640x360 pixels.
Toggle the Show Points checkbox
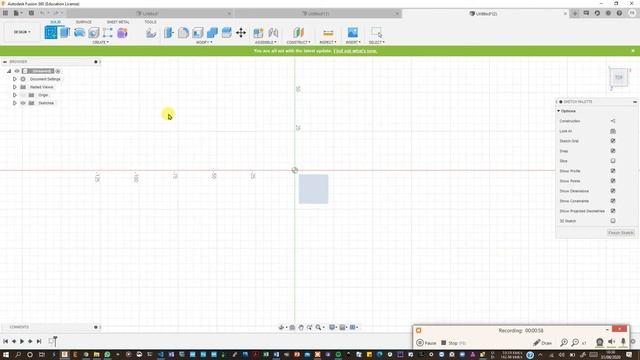click(613, 181)
